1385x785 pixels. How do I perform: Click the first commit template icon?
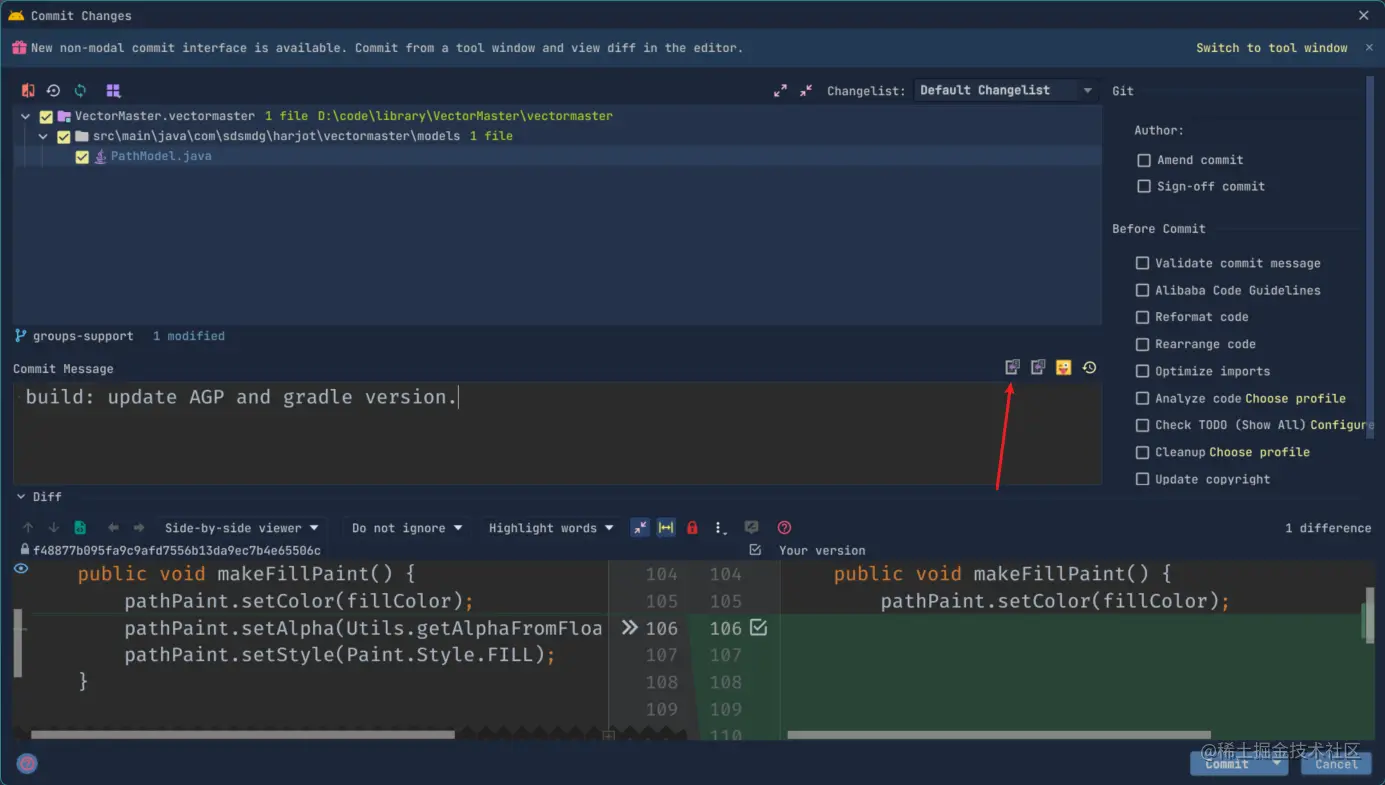pos(1012,368)
